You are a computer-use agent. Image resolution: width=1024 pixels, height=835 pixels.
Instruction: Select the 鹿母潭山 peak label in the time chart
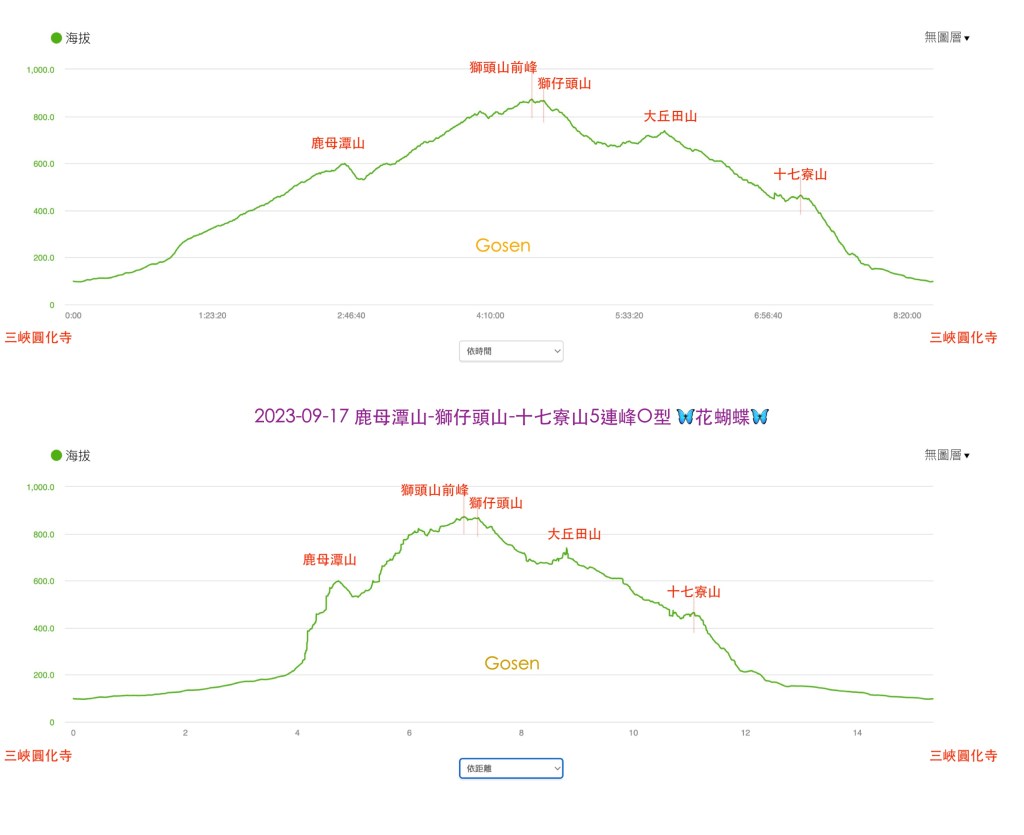coord(338,143)
